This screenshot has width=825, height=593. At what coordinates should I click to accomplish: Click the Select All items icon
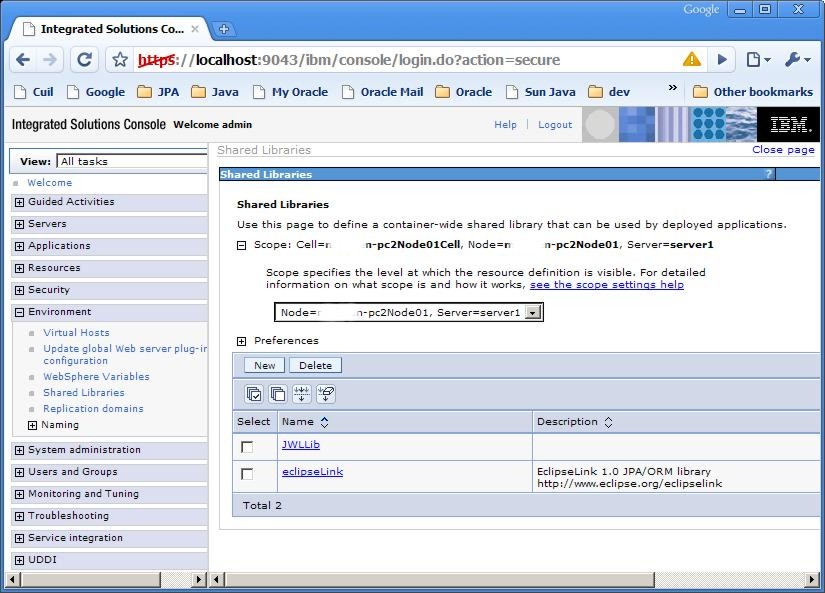click(254, 394)
